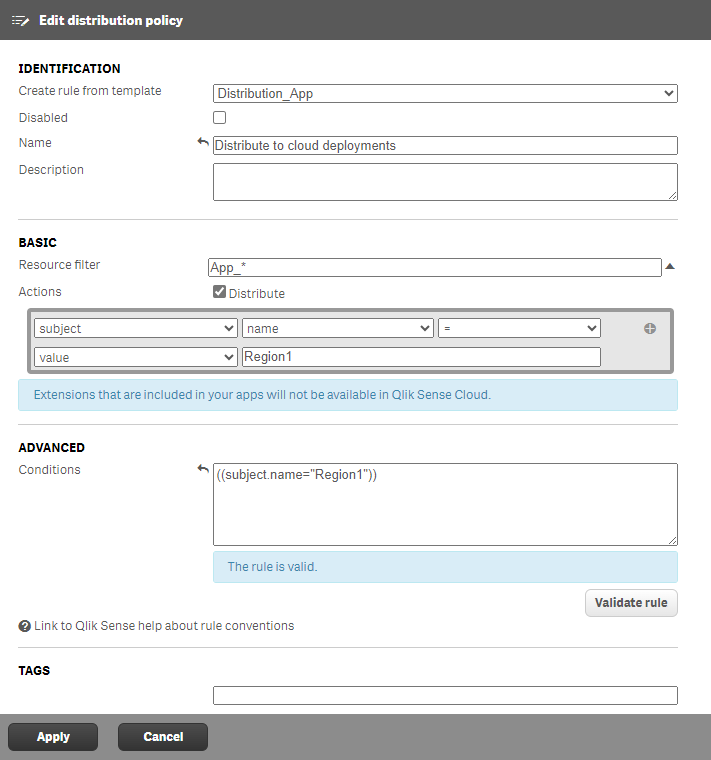711x760 pixels.
Task: Click the Apply button
Action: pyautogui.click(x=53, y=737)
